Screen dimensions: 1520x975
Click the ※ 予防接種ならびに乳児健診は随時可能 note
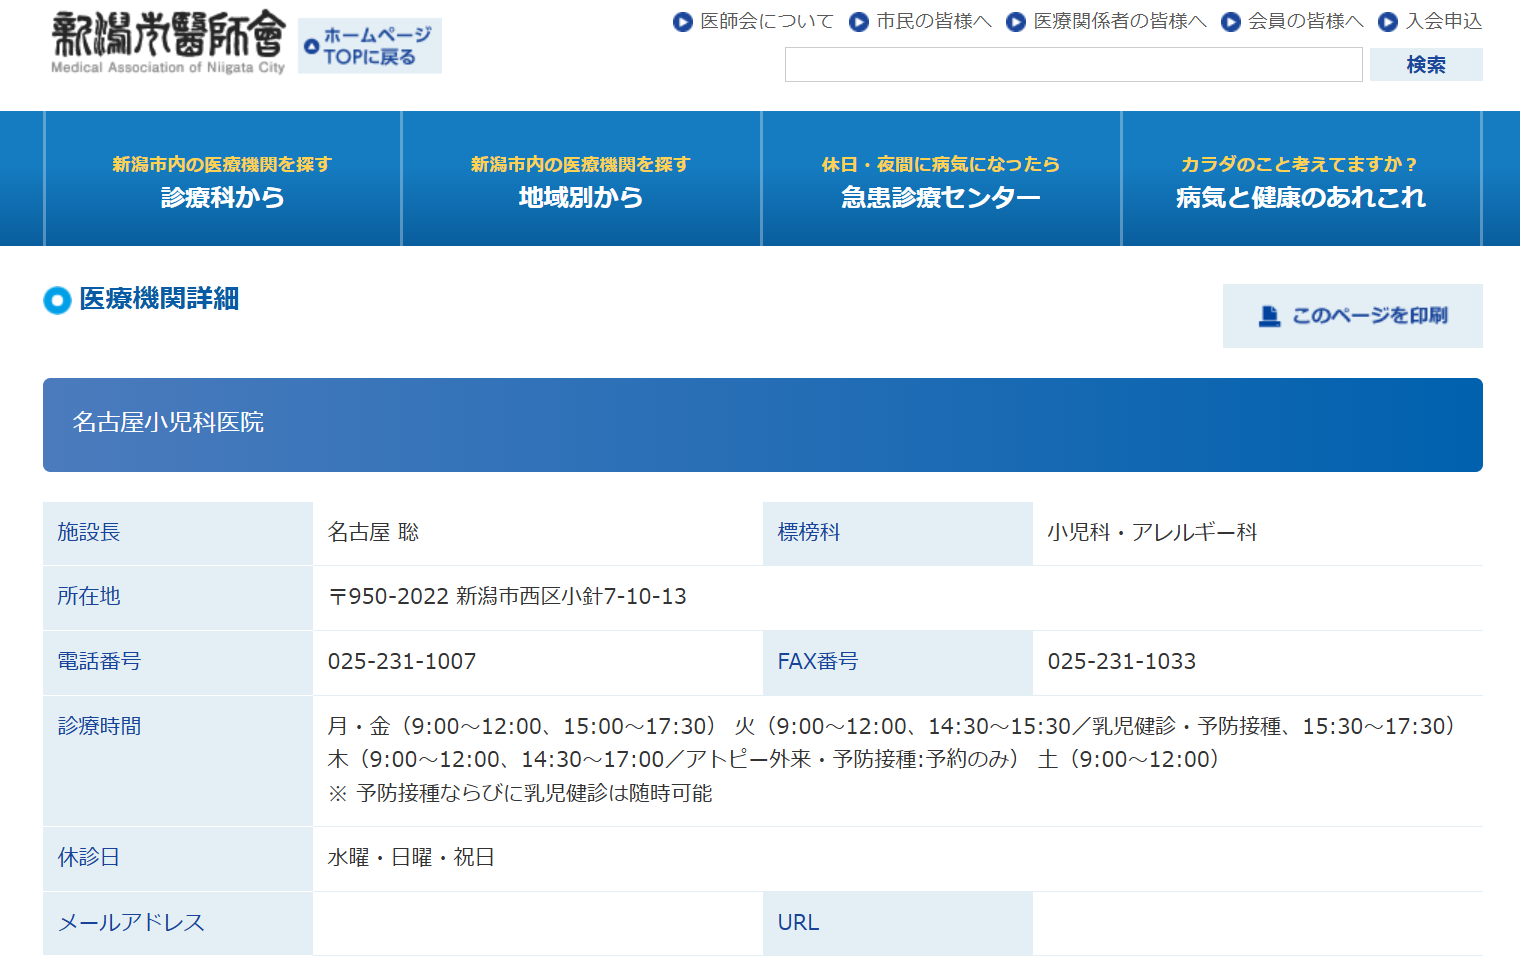point(520,794)
